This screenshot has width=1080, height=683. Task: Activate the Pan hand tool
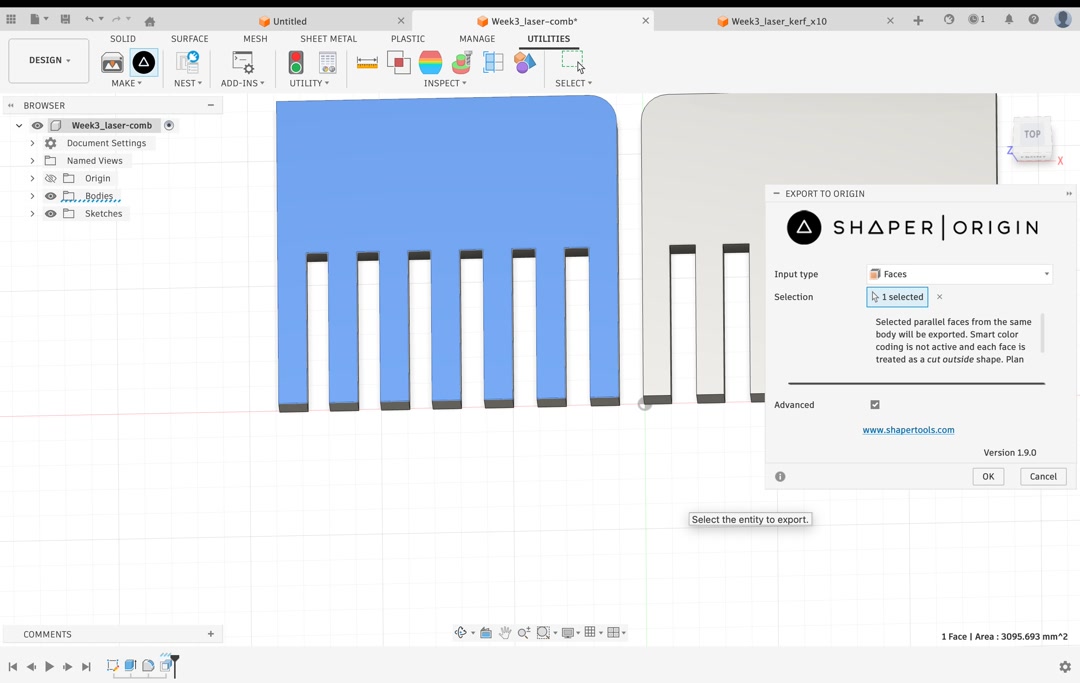click(505, 632)
